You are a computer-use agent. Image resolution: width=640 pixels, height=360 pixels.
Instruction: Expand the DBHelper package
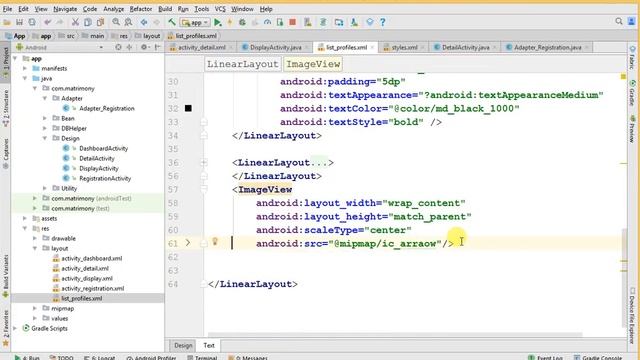(45, 128)
